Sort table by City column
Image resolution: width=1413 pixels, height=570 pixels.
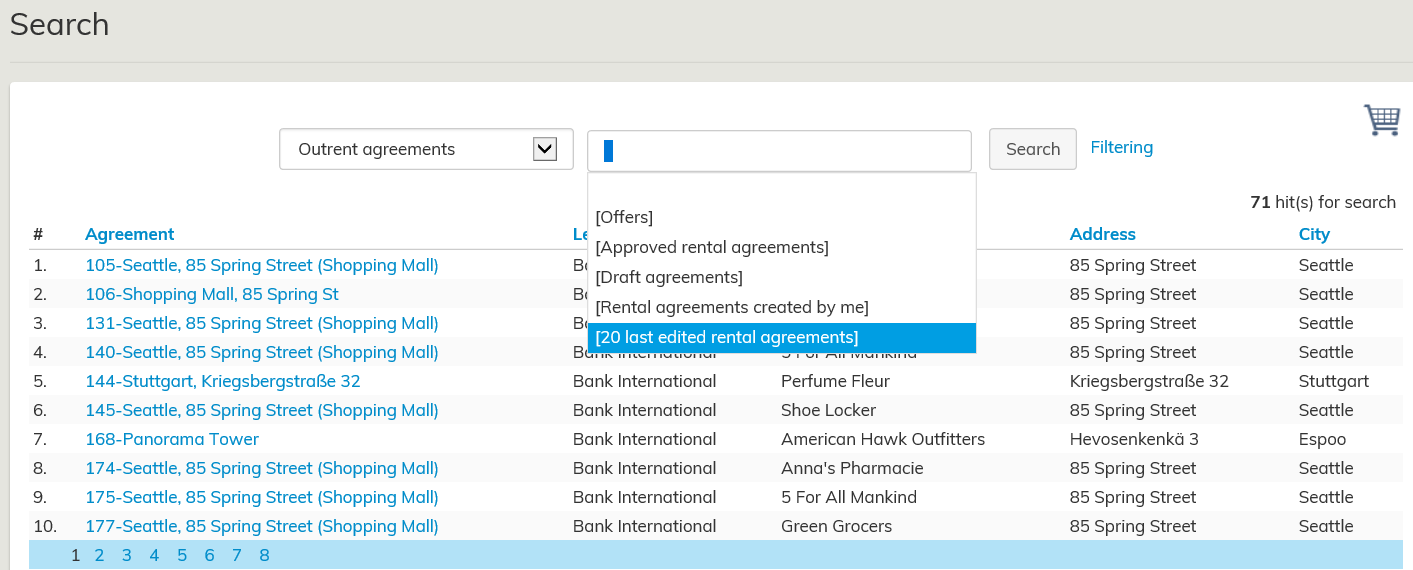pyautogui.click(x=1314, y=234)
